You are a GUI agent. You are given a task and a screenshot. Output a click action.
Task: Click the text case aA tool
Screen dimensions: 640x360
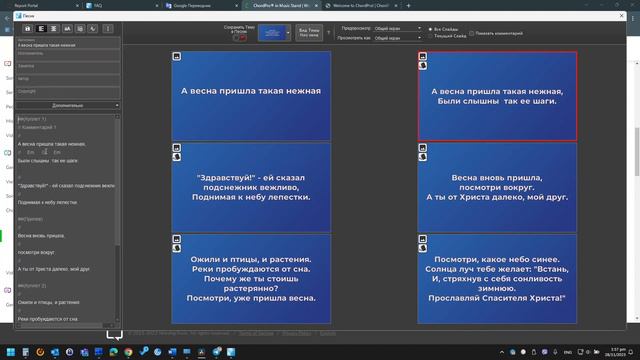pyautogui.click(x=67, y=29)
